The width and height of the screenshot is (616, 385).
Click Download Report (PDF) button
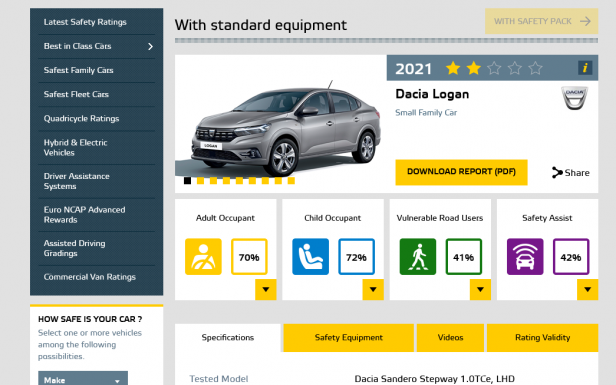pyautogui.click(x=461, y=172)
